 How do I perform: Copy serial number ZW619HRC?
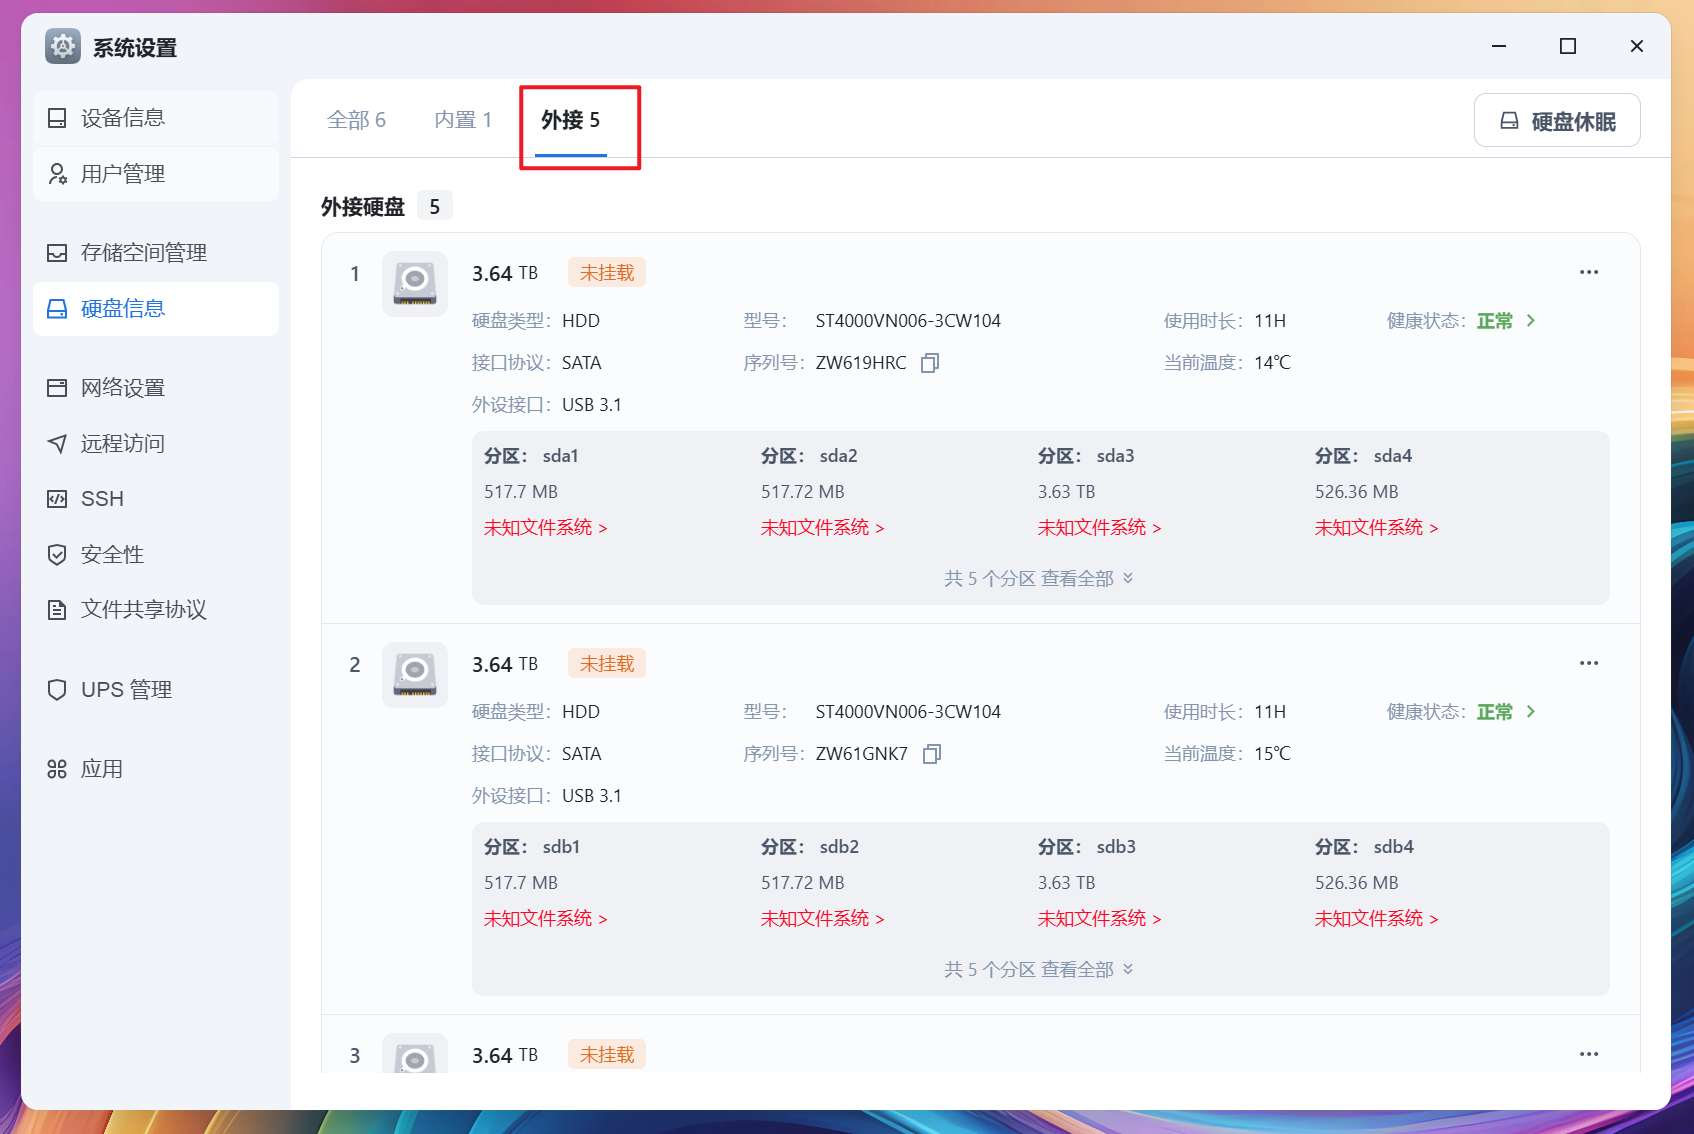coord(930,363)
